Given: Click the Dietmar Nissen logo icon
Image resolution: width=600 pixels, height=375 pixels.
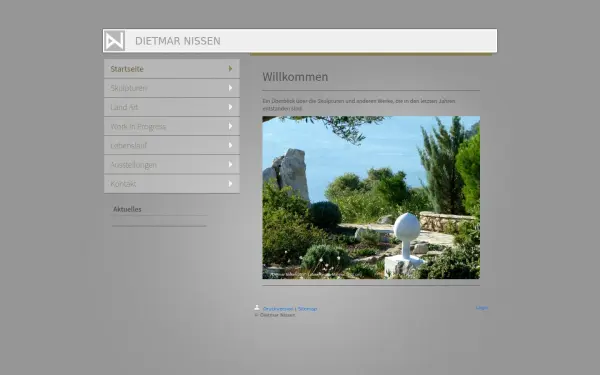Looking at the screenshot, I should coord(115,41).
